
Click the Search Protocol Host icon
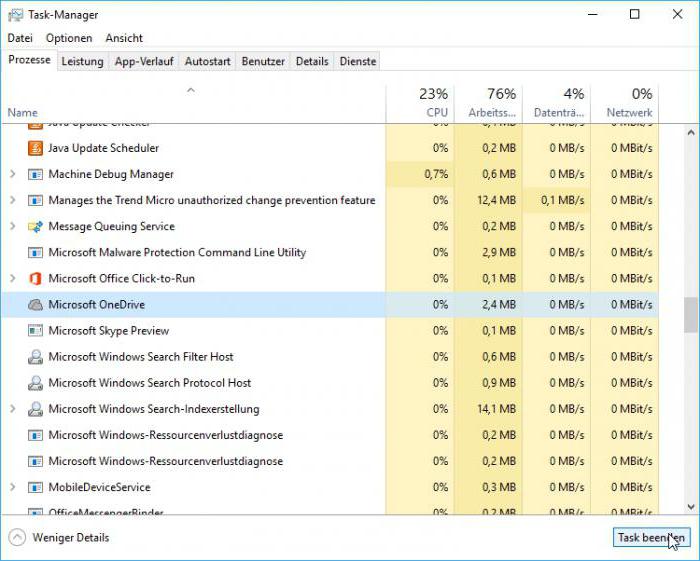point(35,383)
